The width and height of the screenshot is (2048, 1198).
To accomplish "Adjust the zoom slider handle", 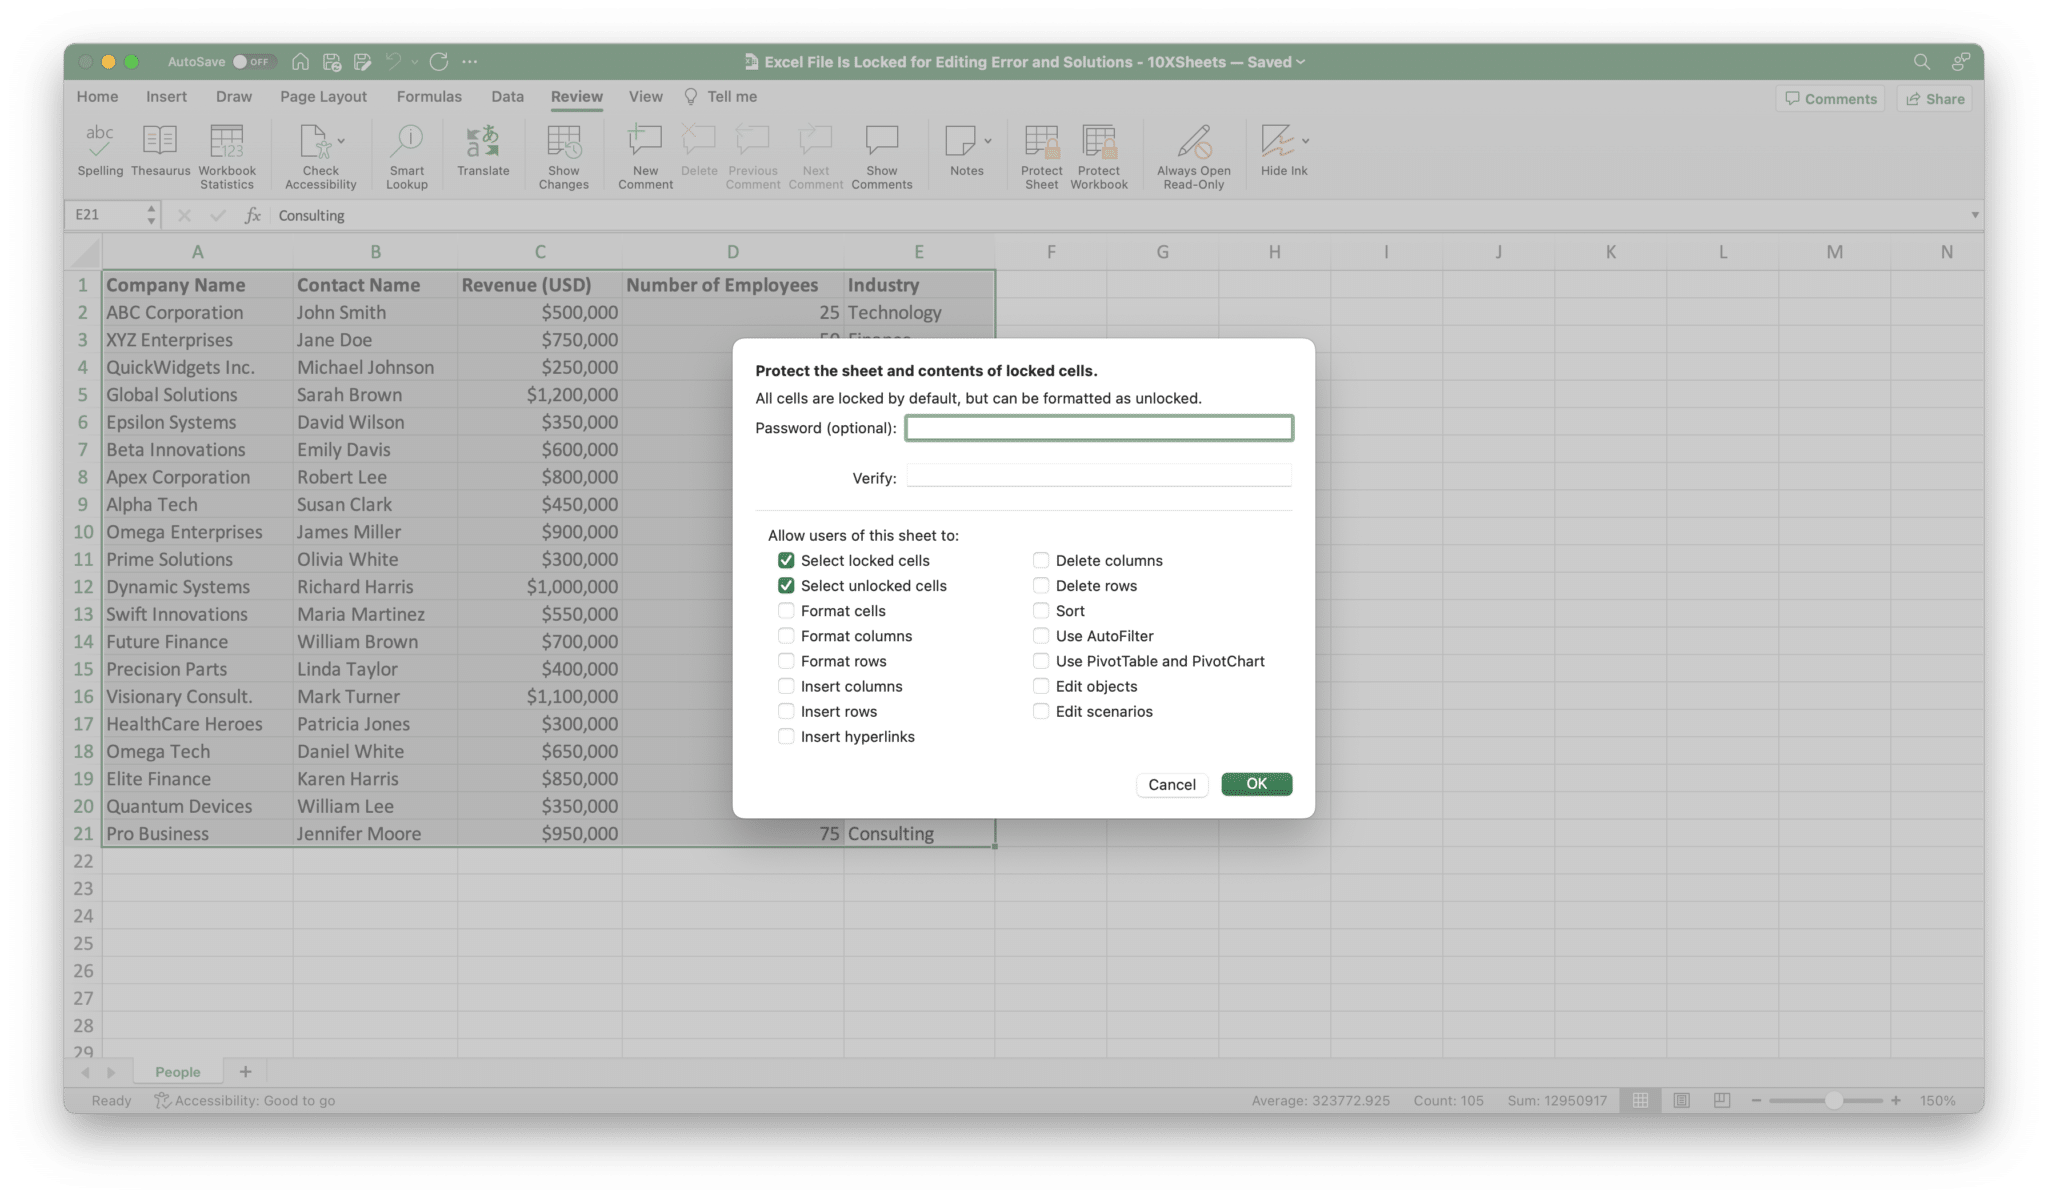I will (x=1833, y=1100).
